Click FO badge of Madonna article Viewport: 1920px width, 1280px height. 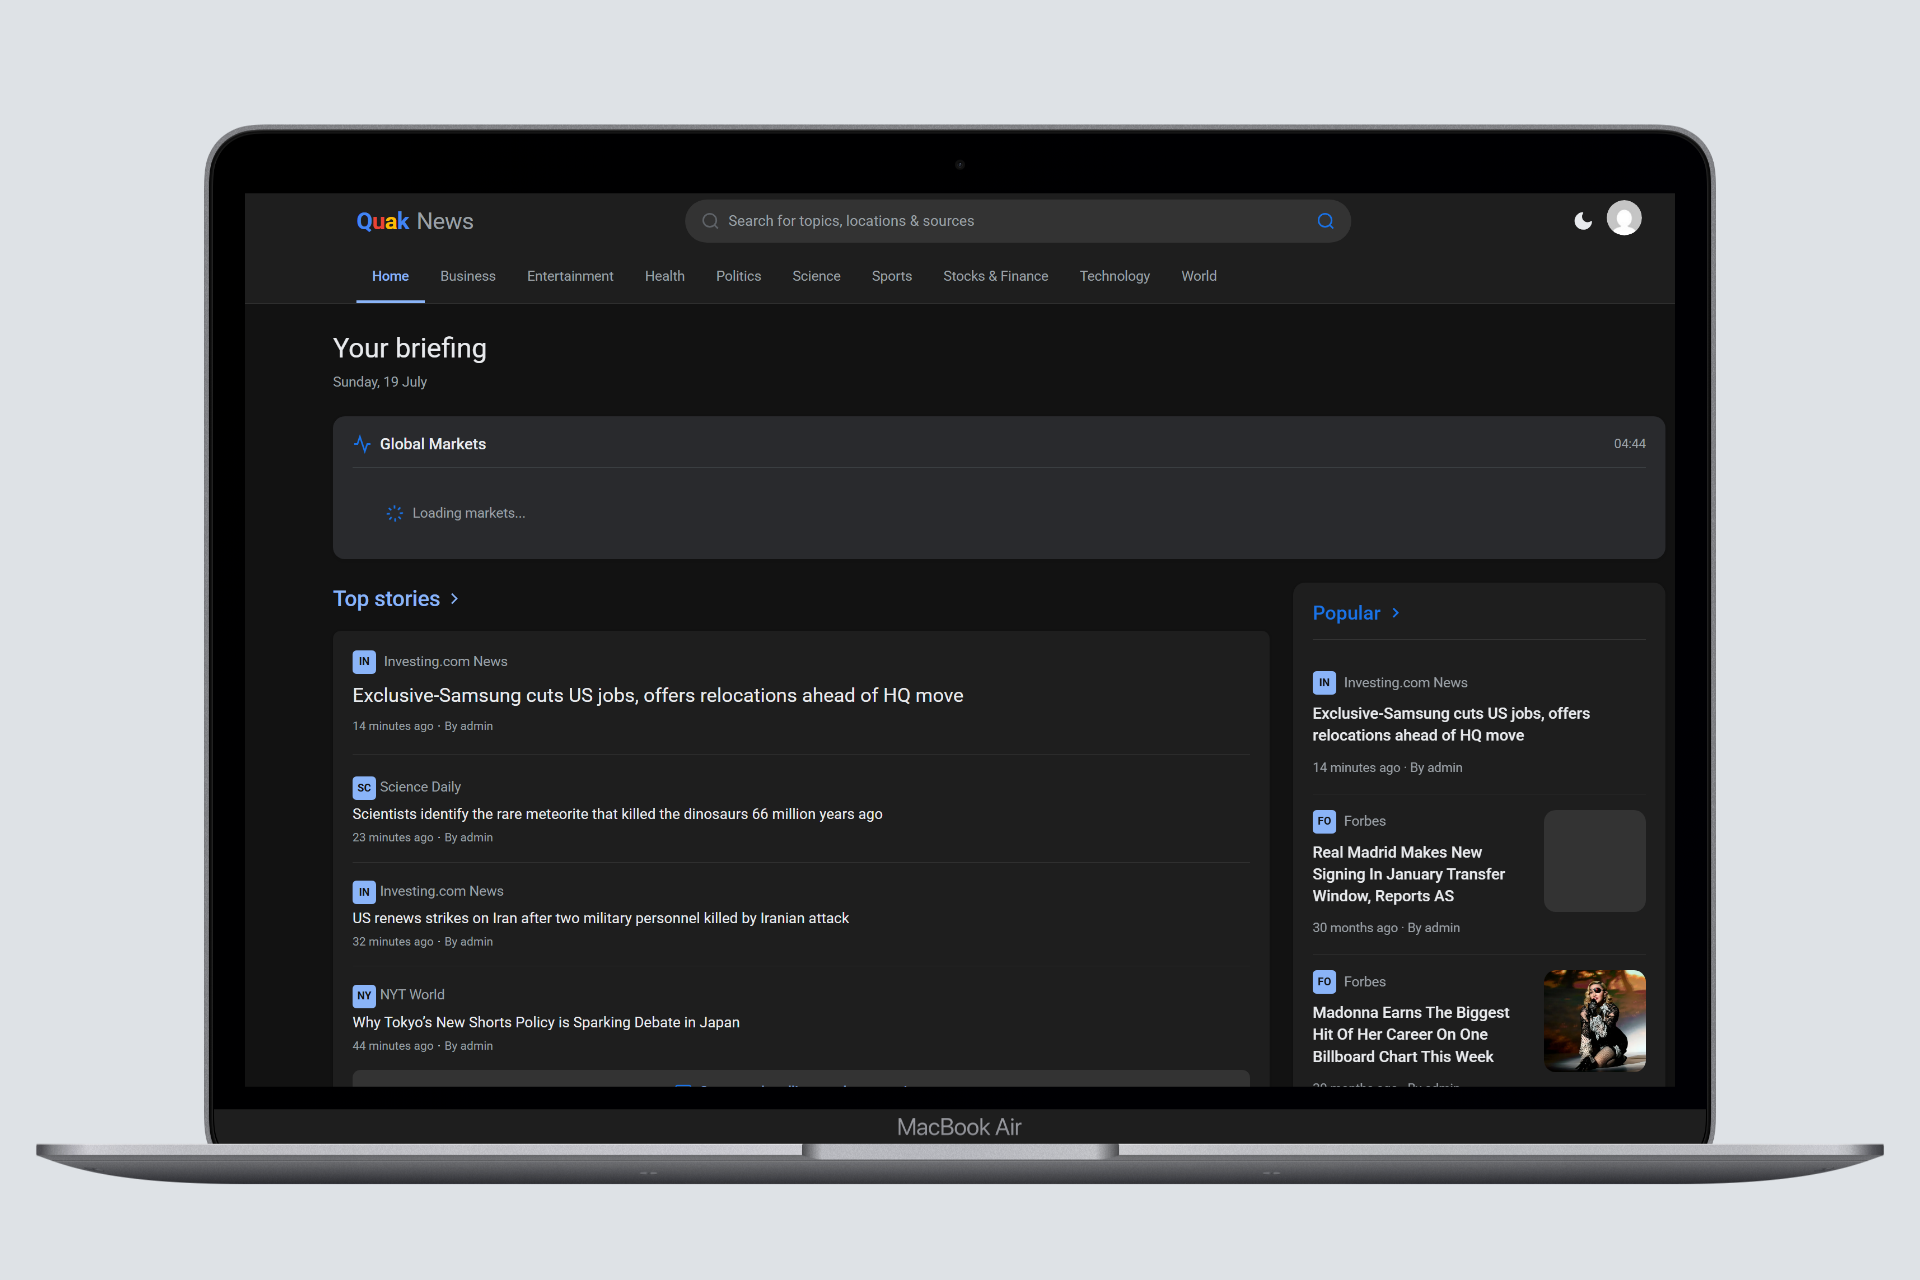[x=1324, y=982]
